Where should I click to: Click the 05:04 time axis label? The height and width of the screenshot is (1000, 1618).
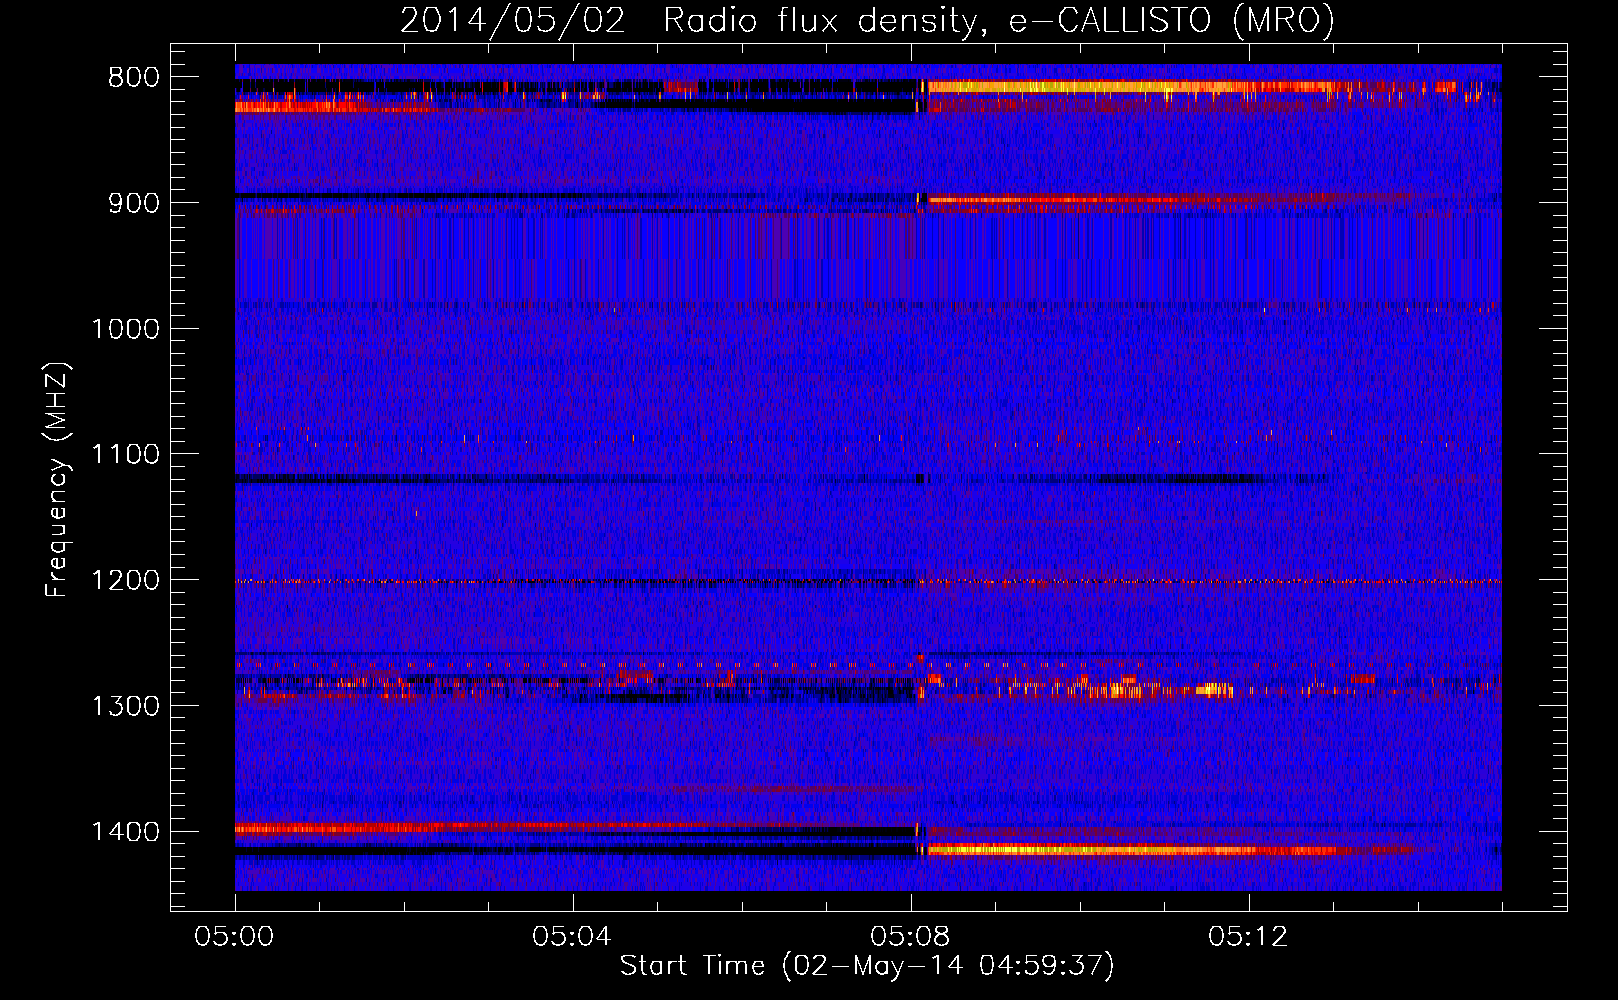(x=573, y=937)
